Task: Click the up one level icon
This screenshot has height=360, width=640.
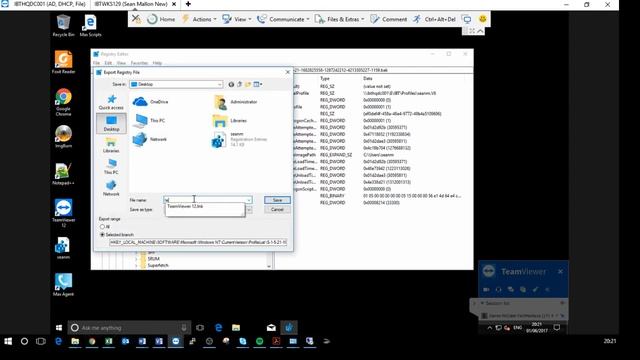Action: 240,84
